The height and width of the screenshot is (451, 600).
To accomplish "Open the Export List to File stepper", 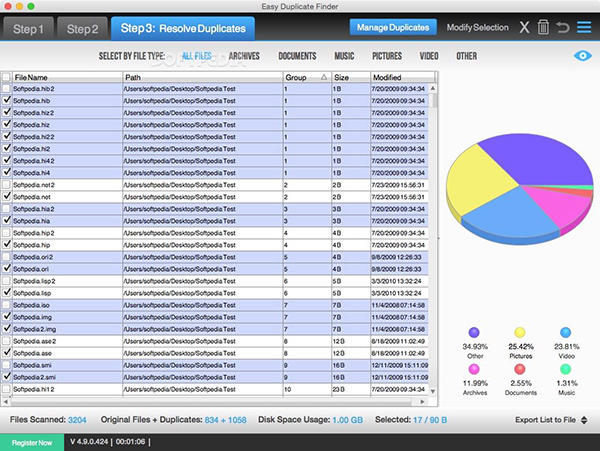I will tap(584, 420).
